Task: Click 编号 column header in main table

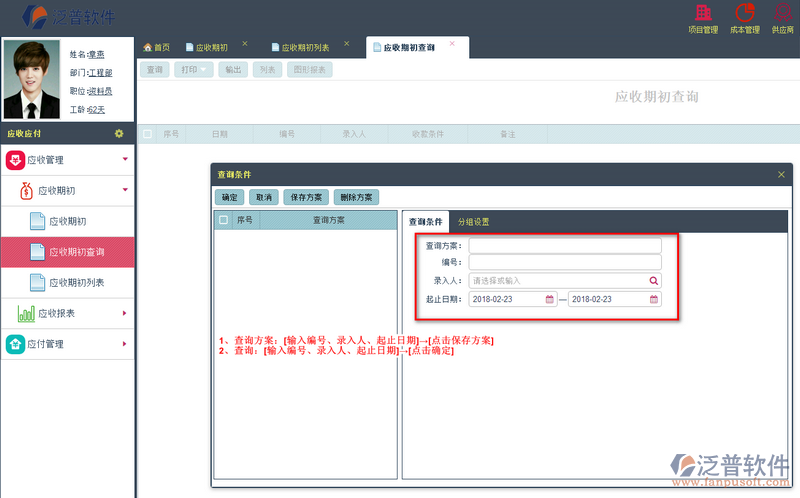Action: point(287,134)
